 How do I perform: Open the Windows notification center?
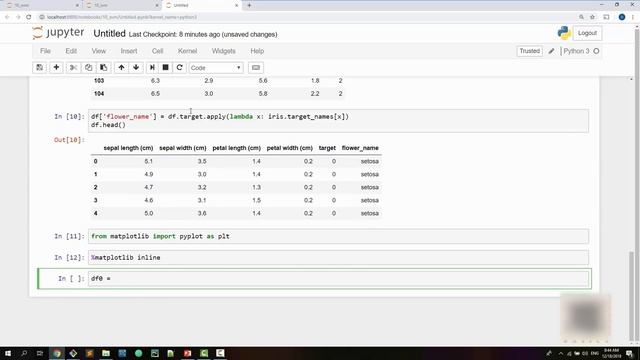[630, 353]
